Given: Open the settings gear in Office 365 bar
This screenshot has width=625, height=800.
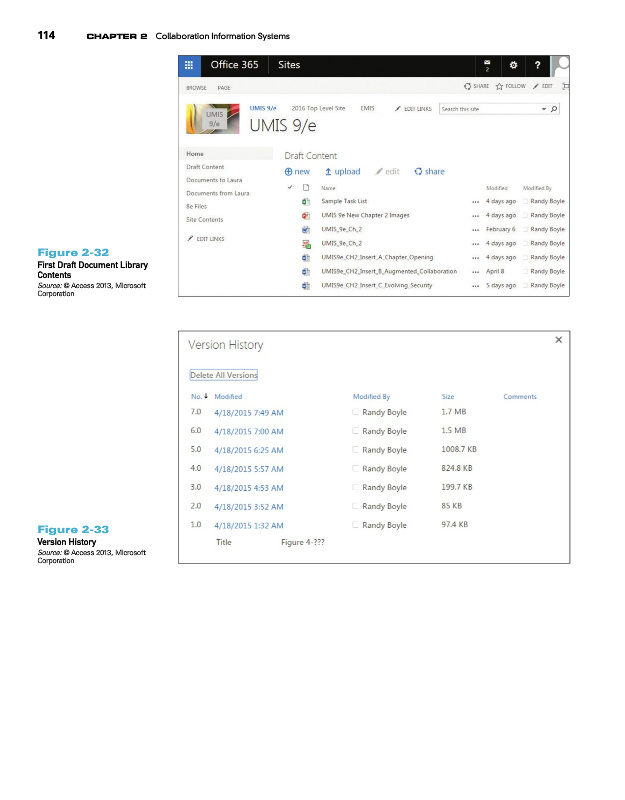Looking at the screenshot, I should [513, 65].
